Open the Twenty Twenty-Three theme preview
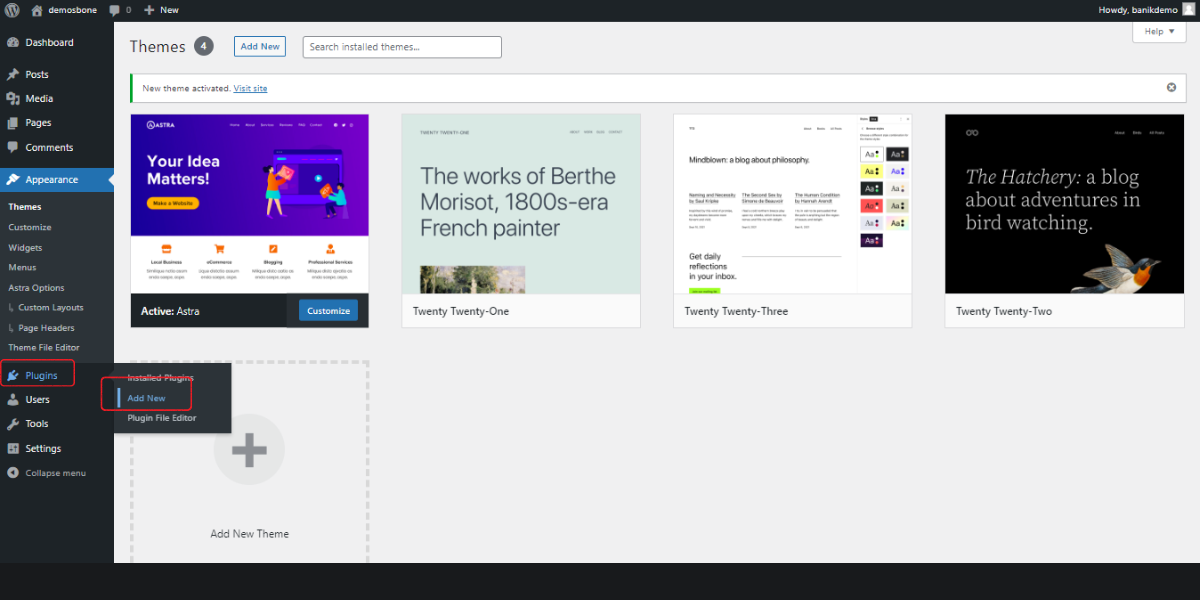 (793, 204)
